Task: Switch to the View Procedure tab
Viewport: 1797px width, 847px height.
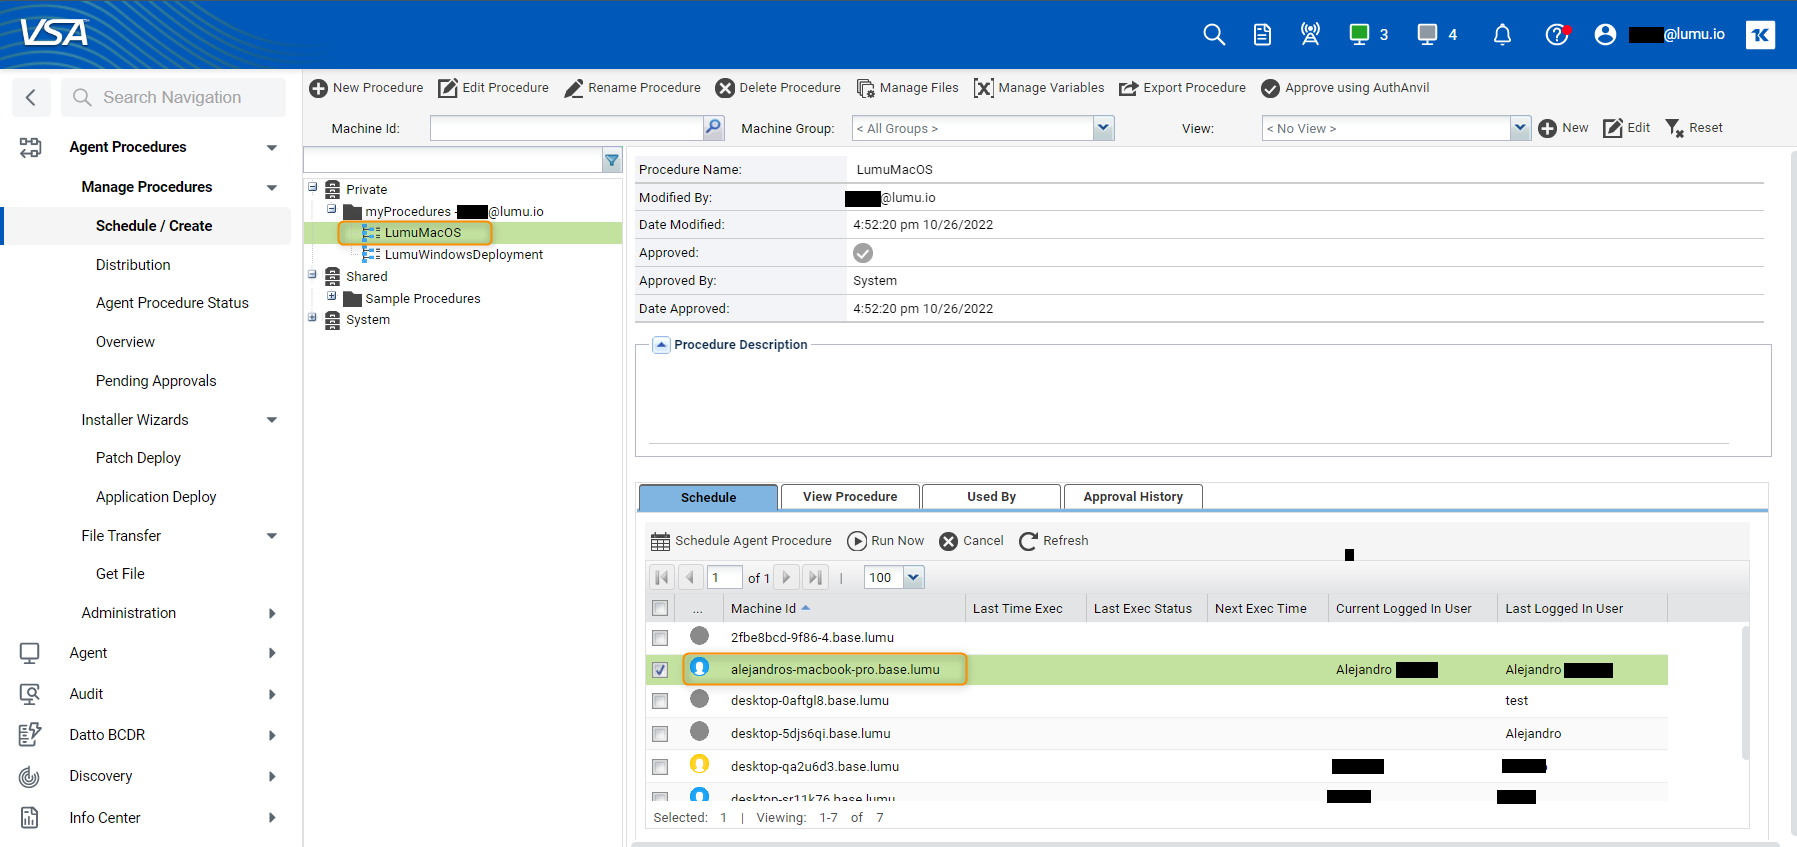Action: coord(849,497)
